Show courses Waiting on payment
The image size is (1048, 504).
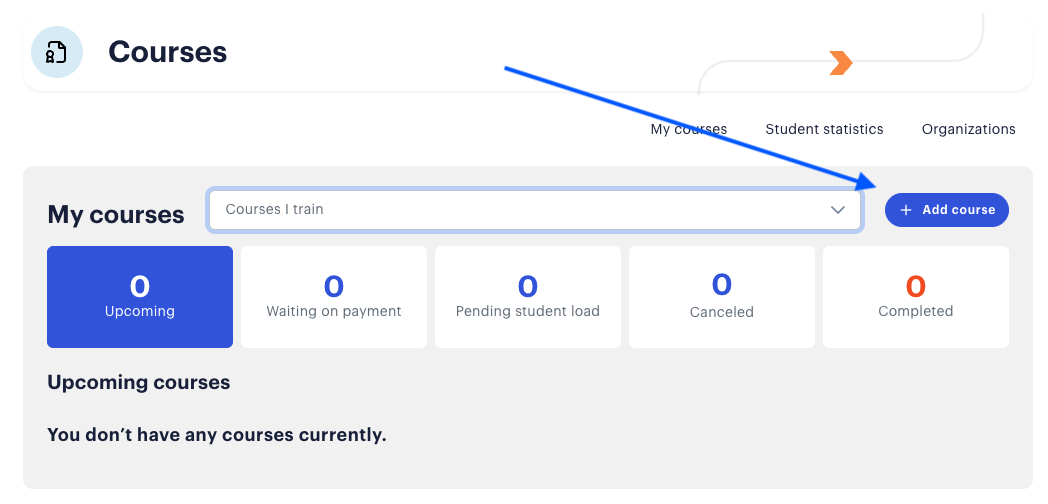(x=334, y=297)
